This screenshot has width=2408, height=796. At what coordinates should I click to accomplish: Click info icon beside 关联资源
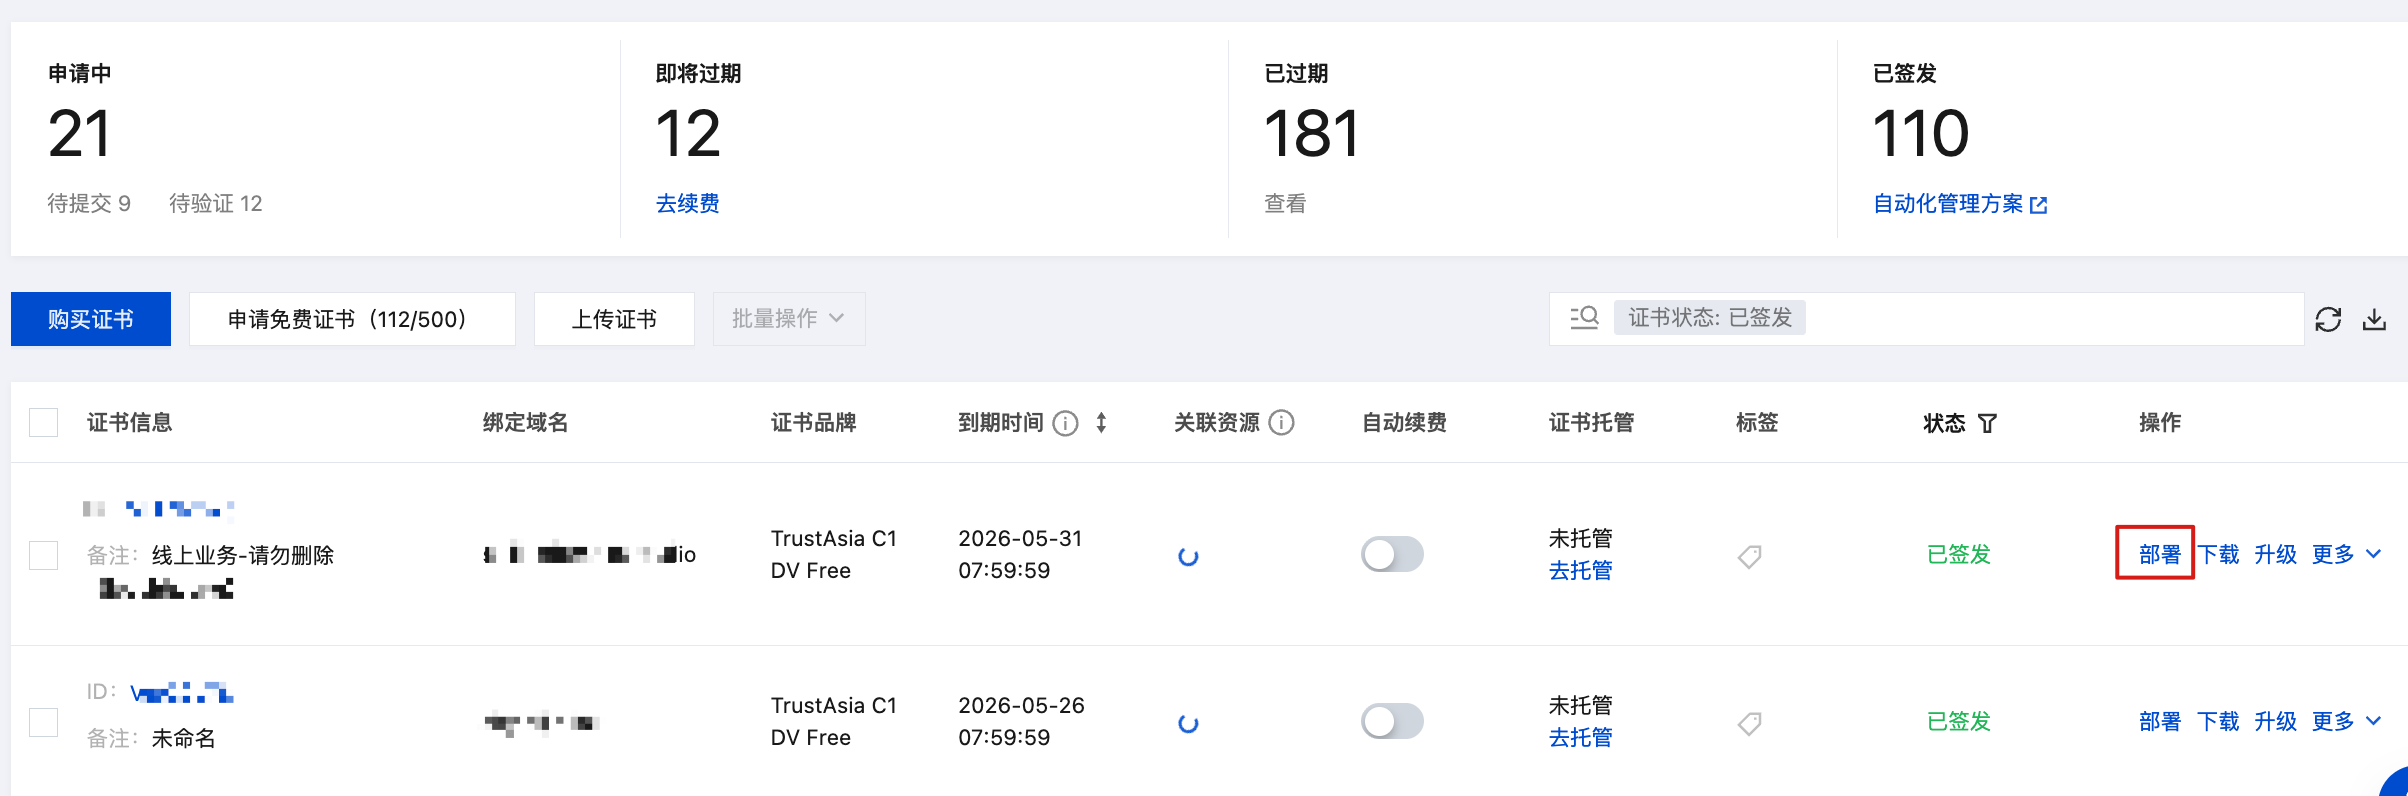[1281, 423]
